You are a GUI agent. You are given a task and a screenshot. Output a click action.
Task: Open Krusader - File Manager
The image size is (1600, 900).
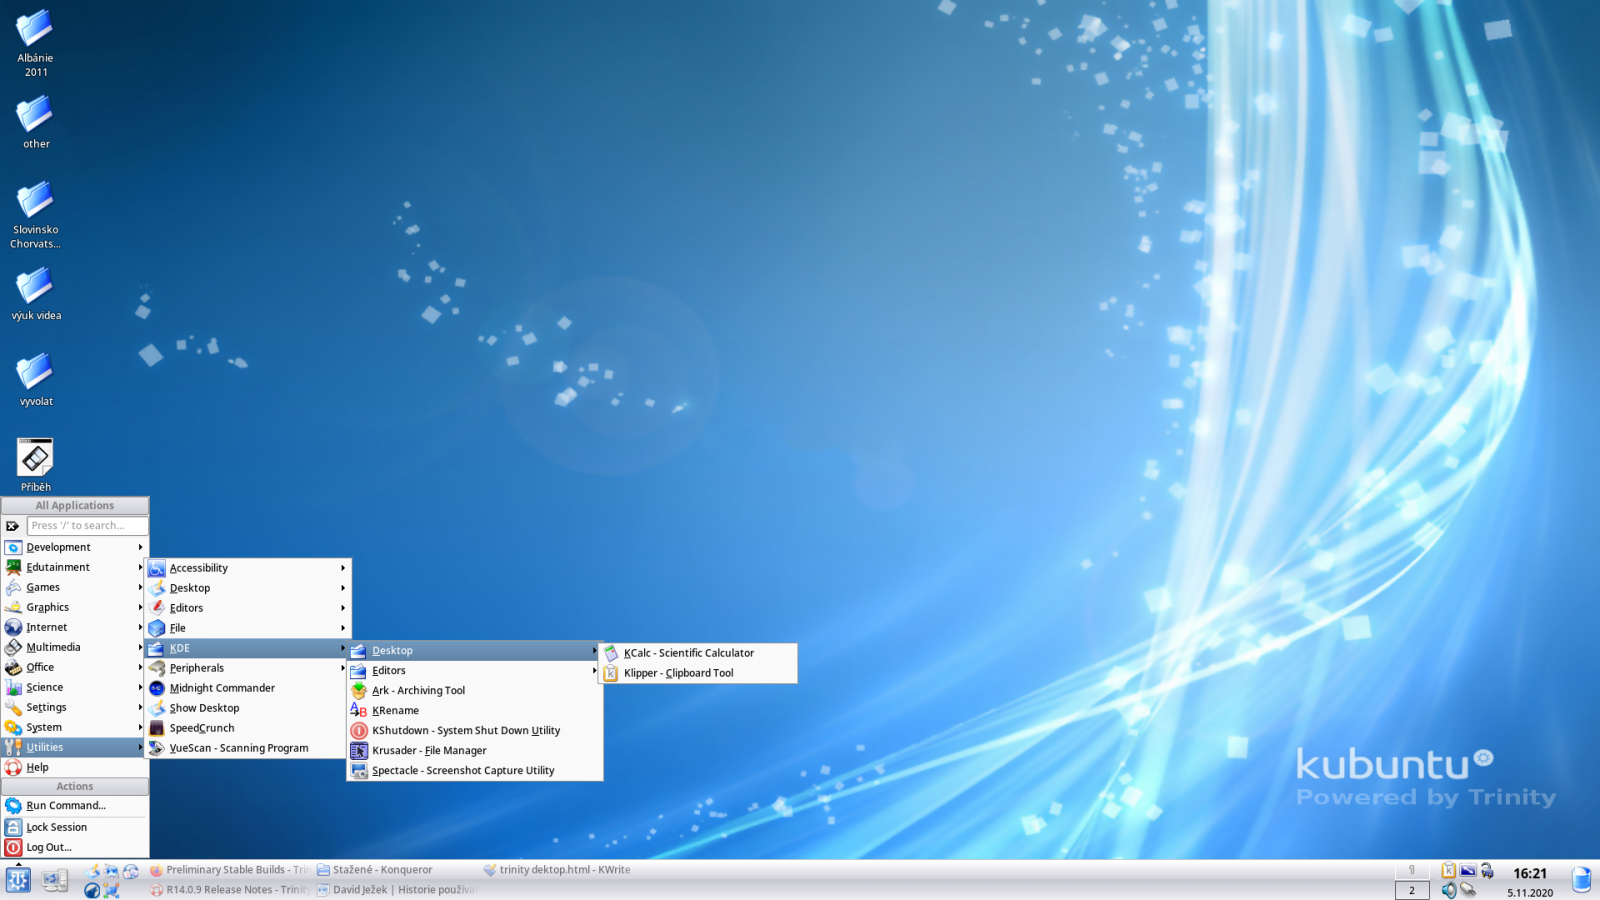(x=429, y=750)
